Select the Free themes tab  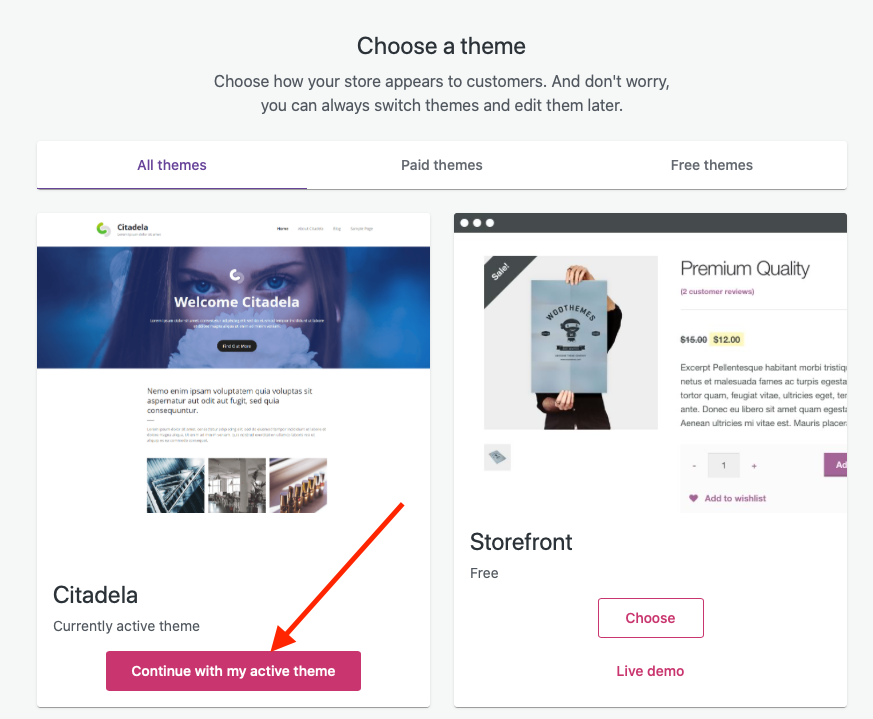point(712,165)
